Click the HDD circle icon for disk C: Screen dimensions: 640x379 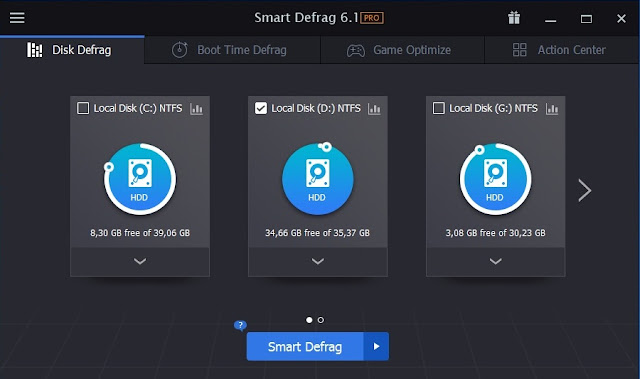(x=140, y=179)
